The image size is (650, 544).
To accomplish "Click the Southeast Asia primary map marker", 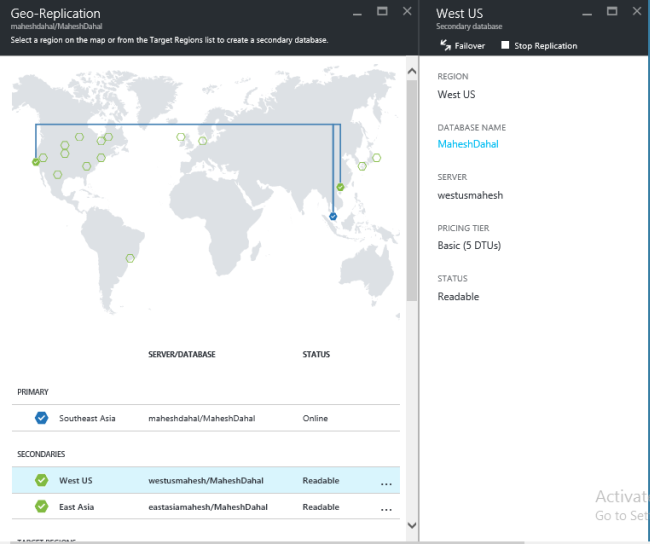I will click(x=333, y=215).
